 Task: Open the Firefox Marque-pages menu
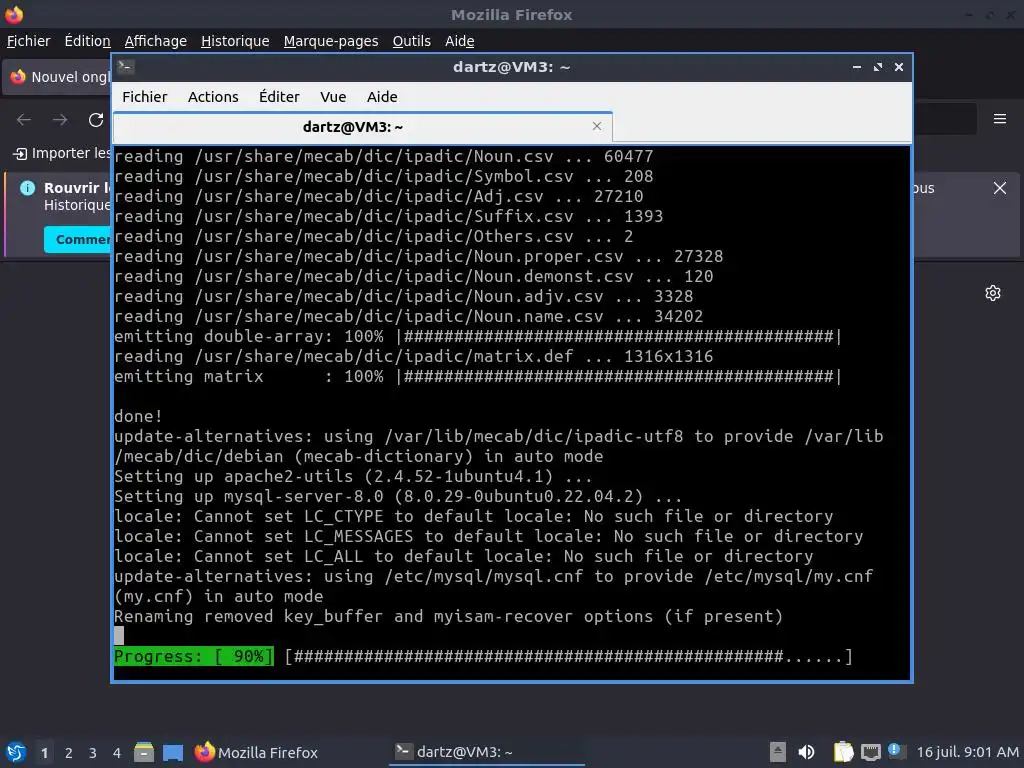click(331, 41)
